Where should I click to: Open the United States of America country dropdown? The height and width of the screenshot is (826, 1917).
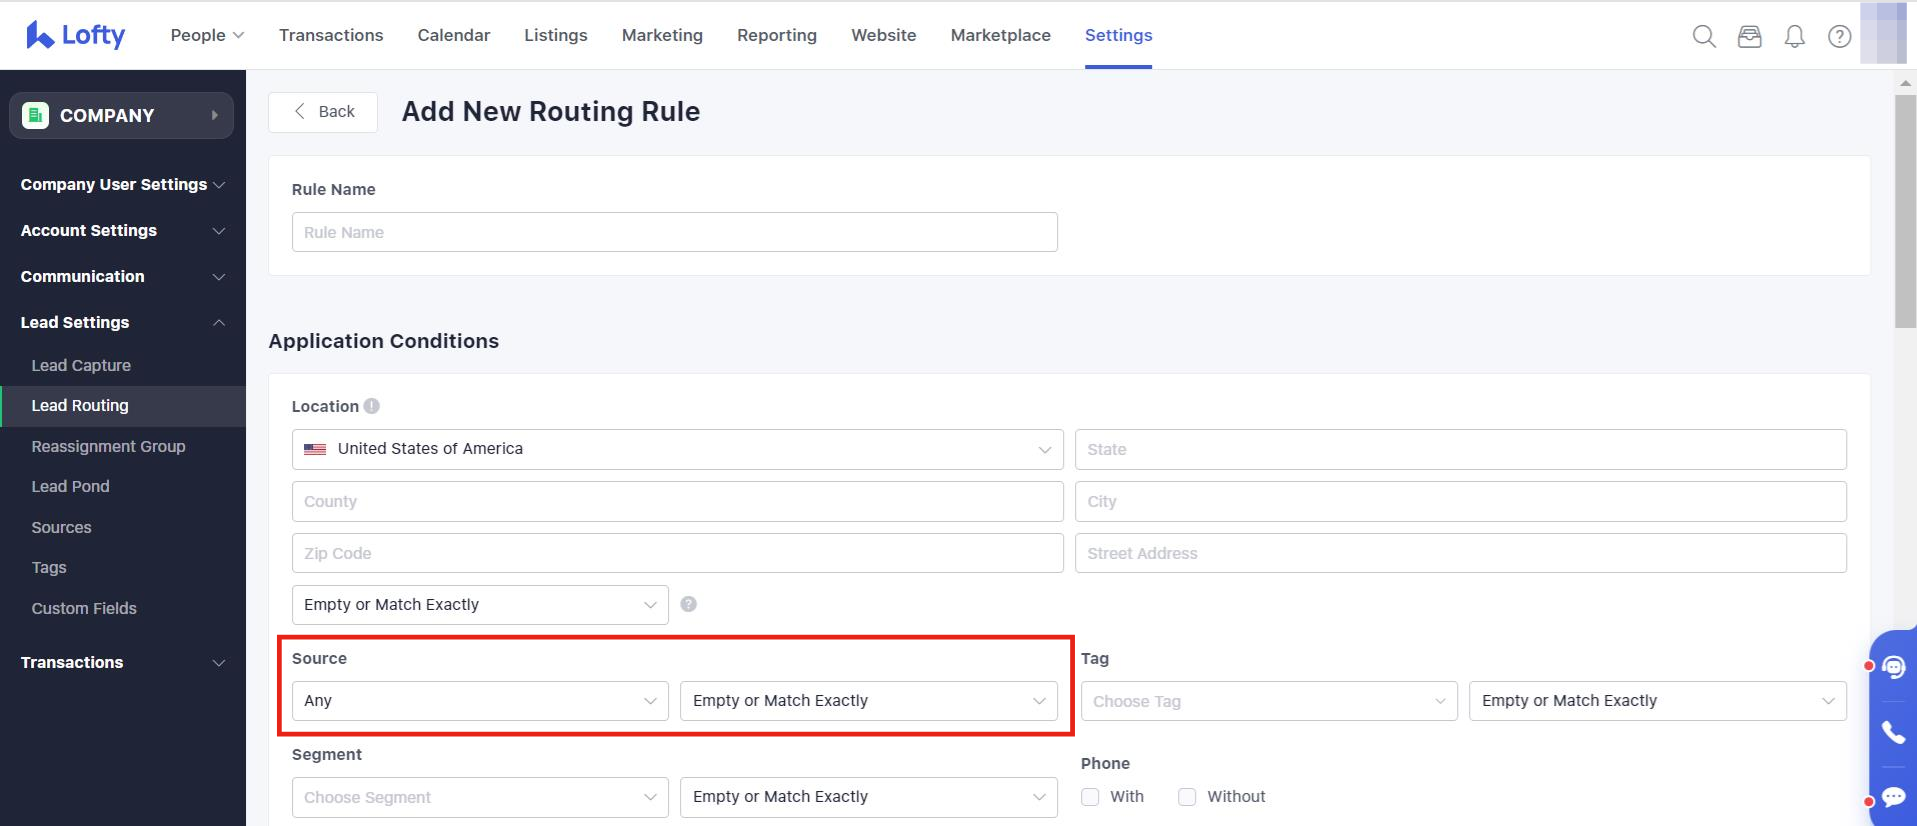pyautogui.click(x=677, y=449)
